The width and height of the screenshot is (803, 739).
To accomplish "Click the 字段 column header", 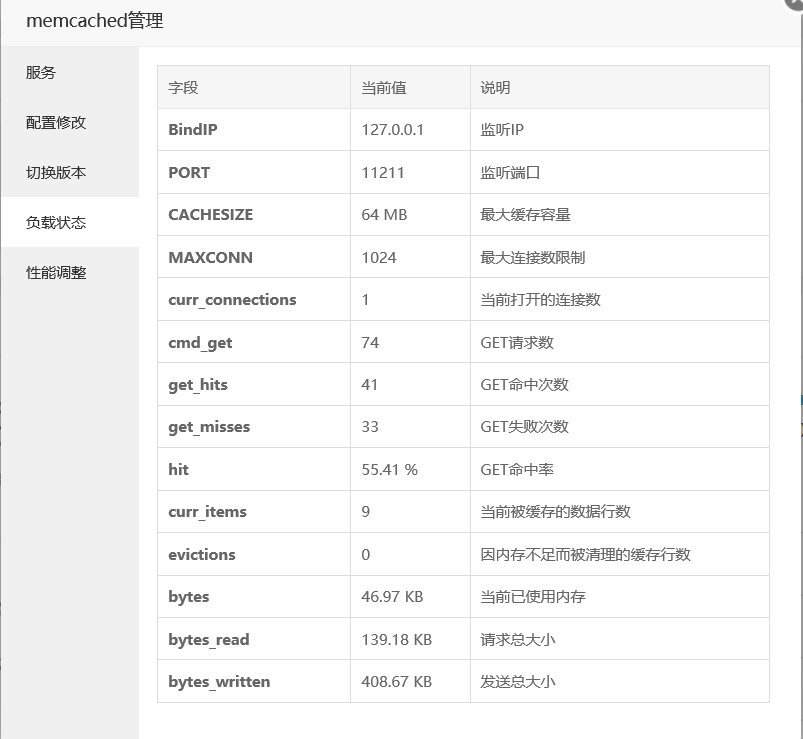I will 183,88.
